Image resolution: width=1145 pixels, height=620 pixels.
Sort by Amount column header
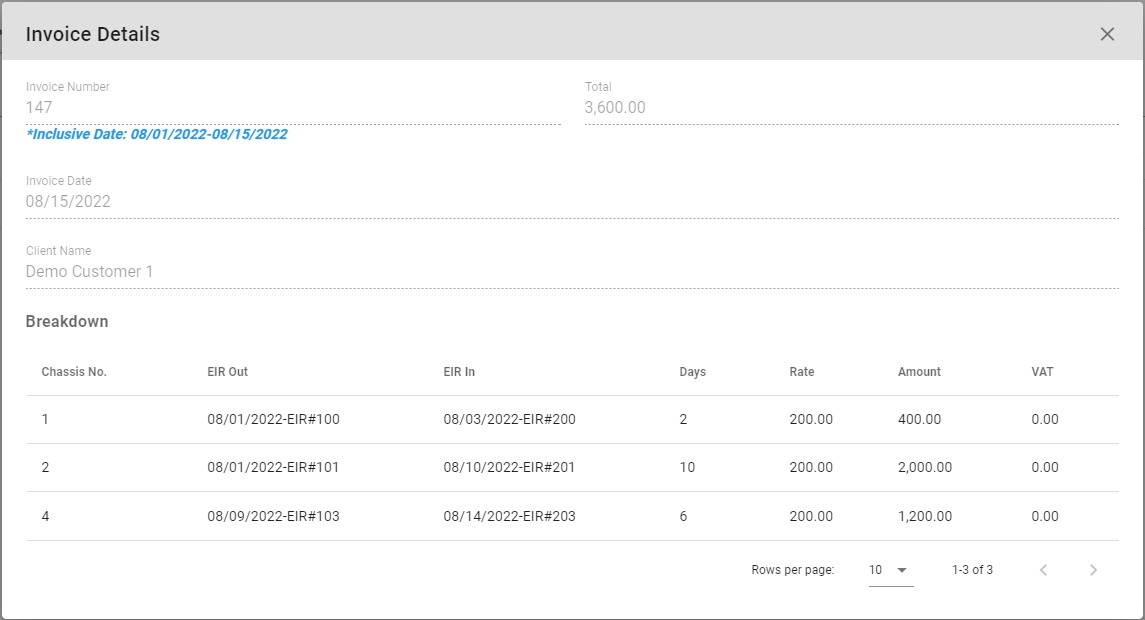click(919, 372)
